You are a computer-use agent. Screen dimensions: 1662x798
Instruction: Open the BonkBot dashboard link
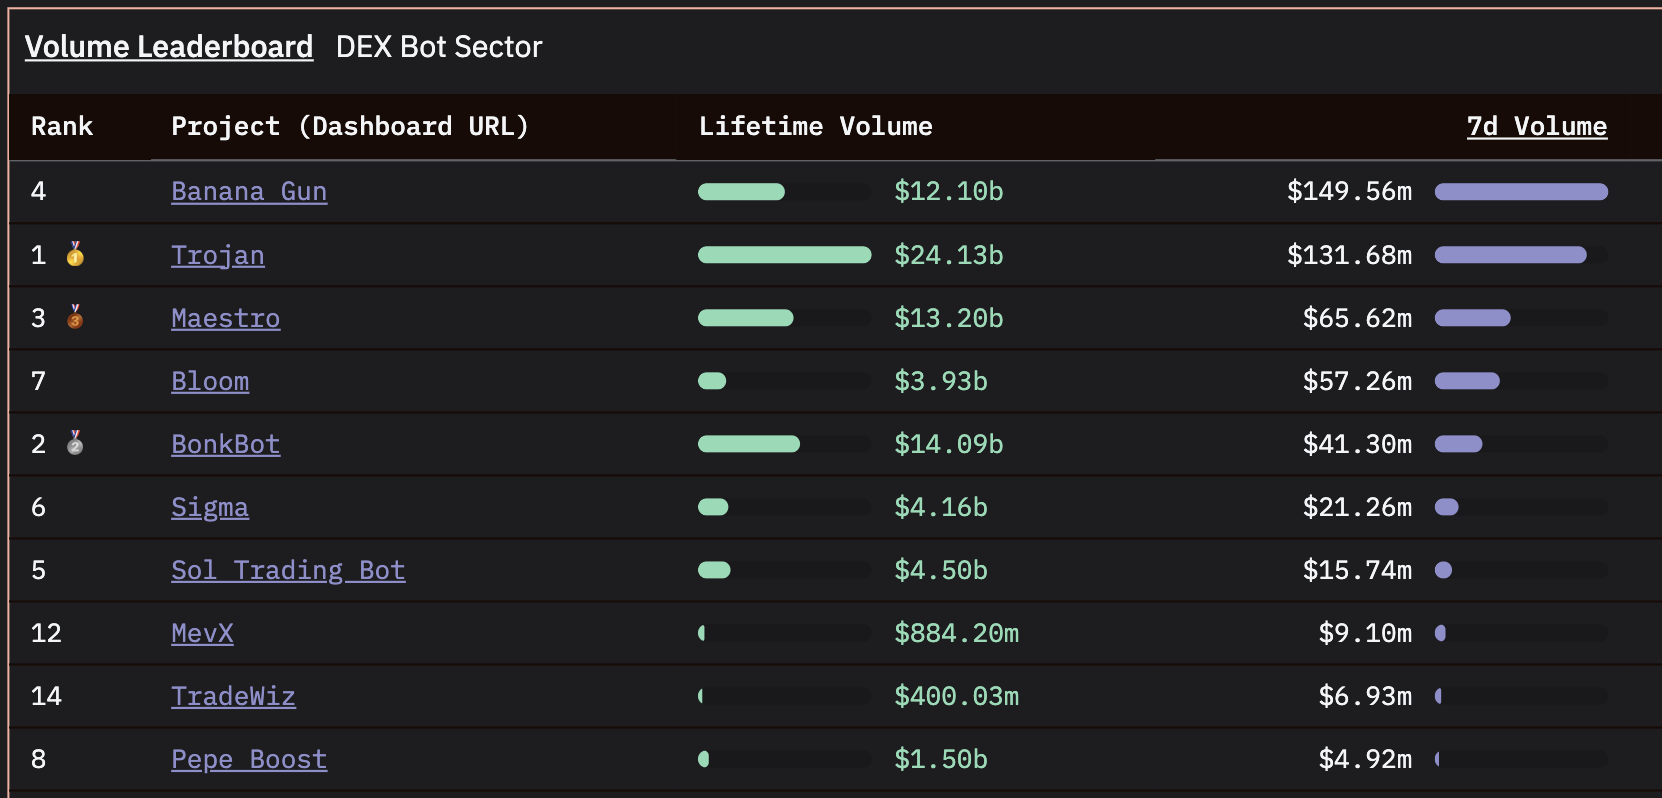pyautogui.click(x=226, y=444)
